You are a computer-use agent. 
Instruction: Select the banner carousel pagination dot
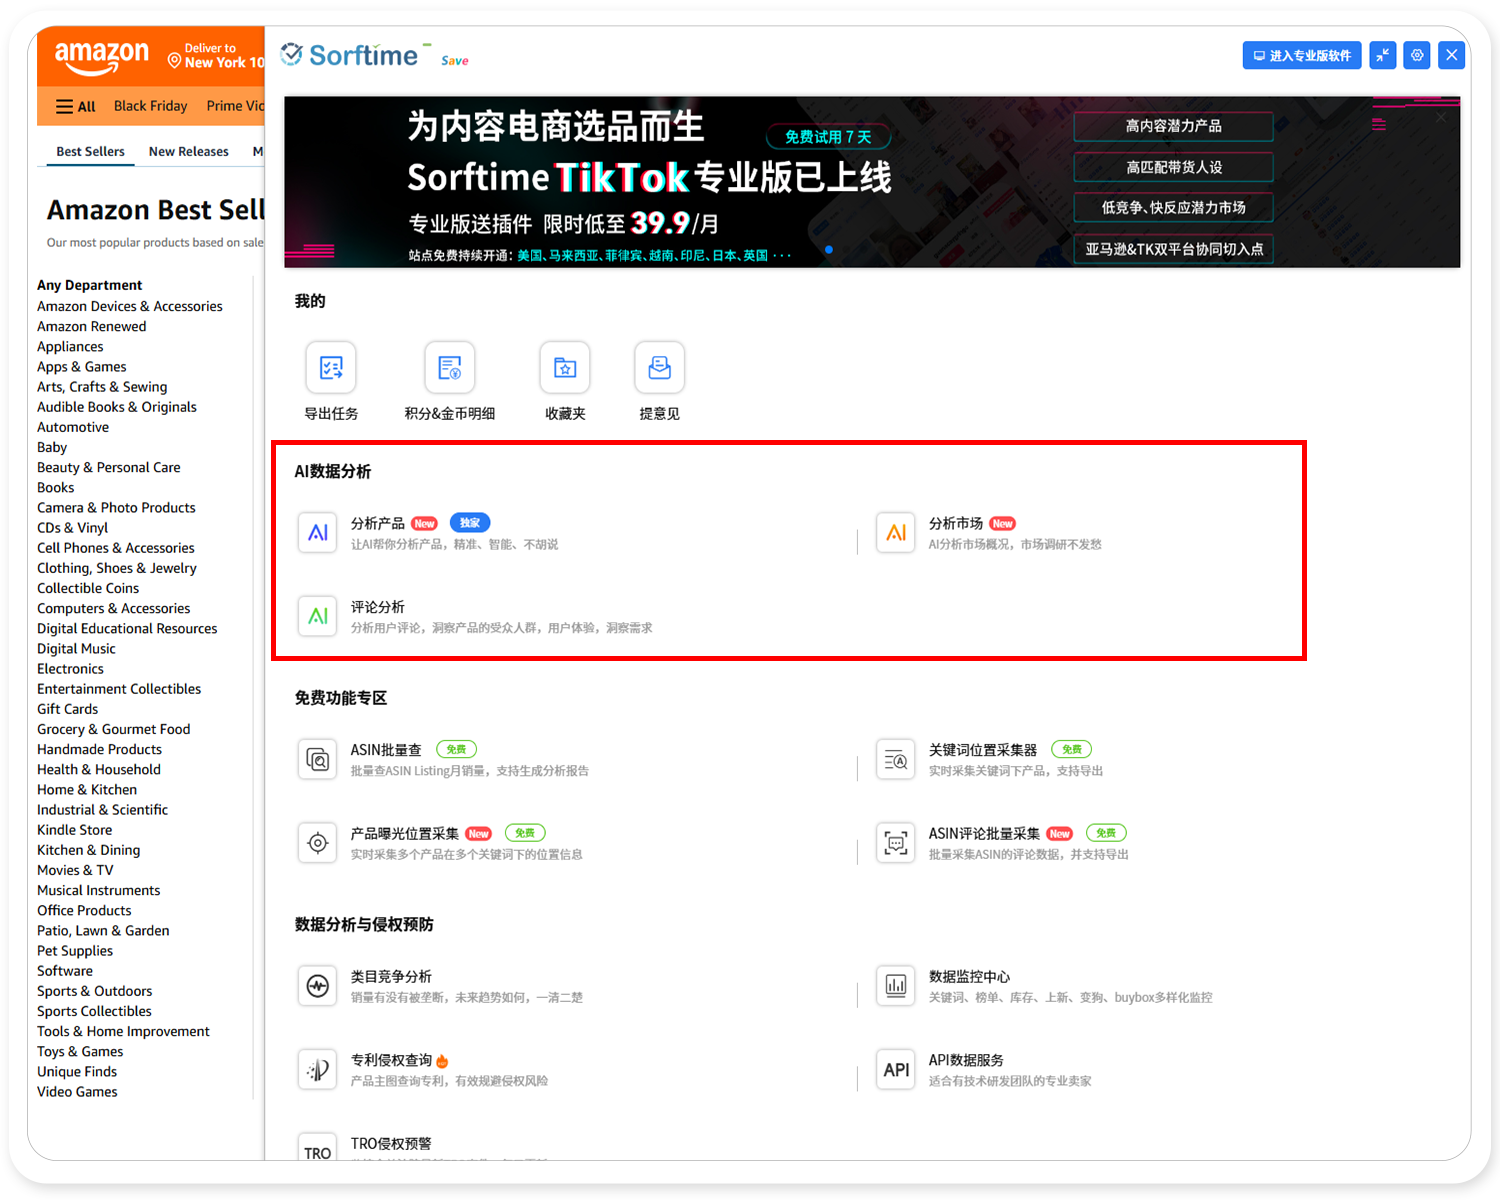coord(829,250)
